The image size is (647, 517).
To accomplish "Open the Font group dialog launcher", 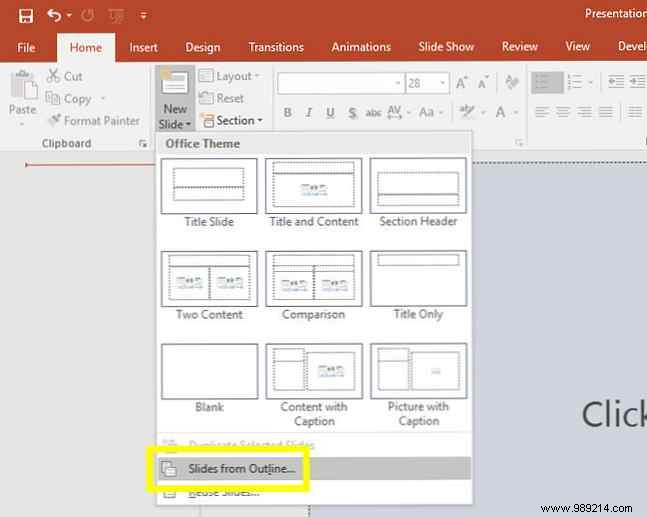I will [x=519, y=143].
